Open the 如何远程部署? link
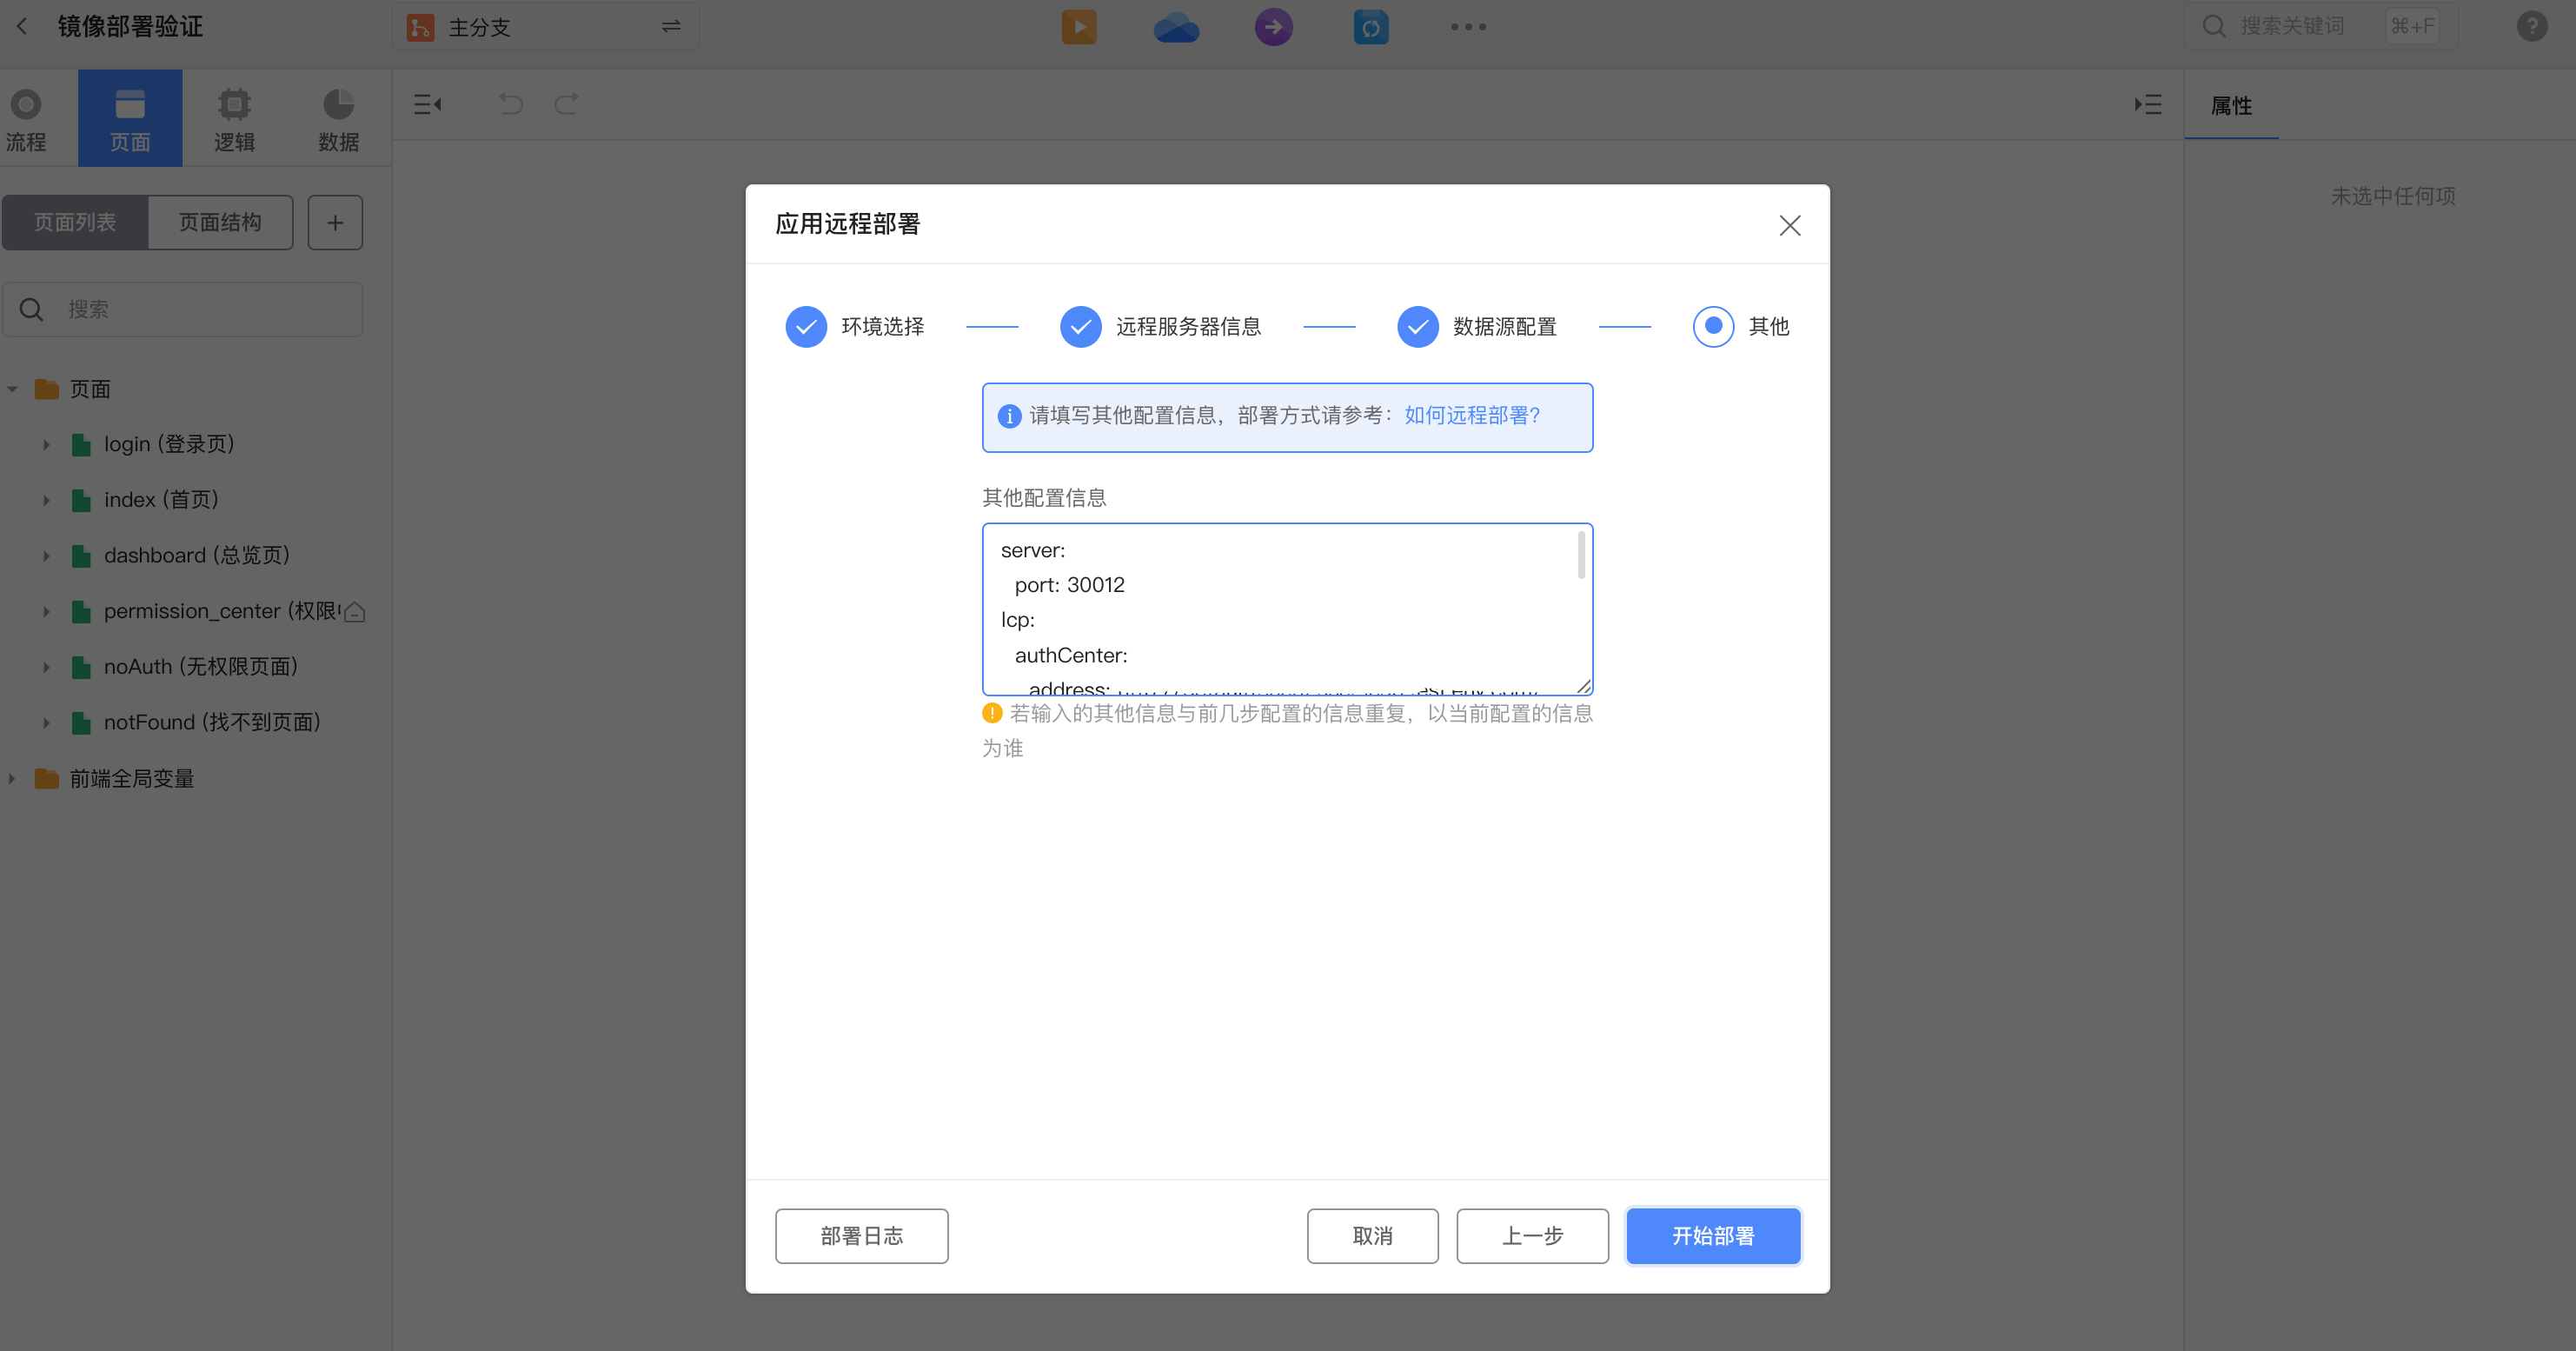Screen dimensions: 2576x1351 coord(1472,415)
